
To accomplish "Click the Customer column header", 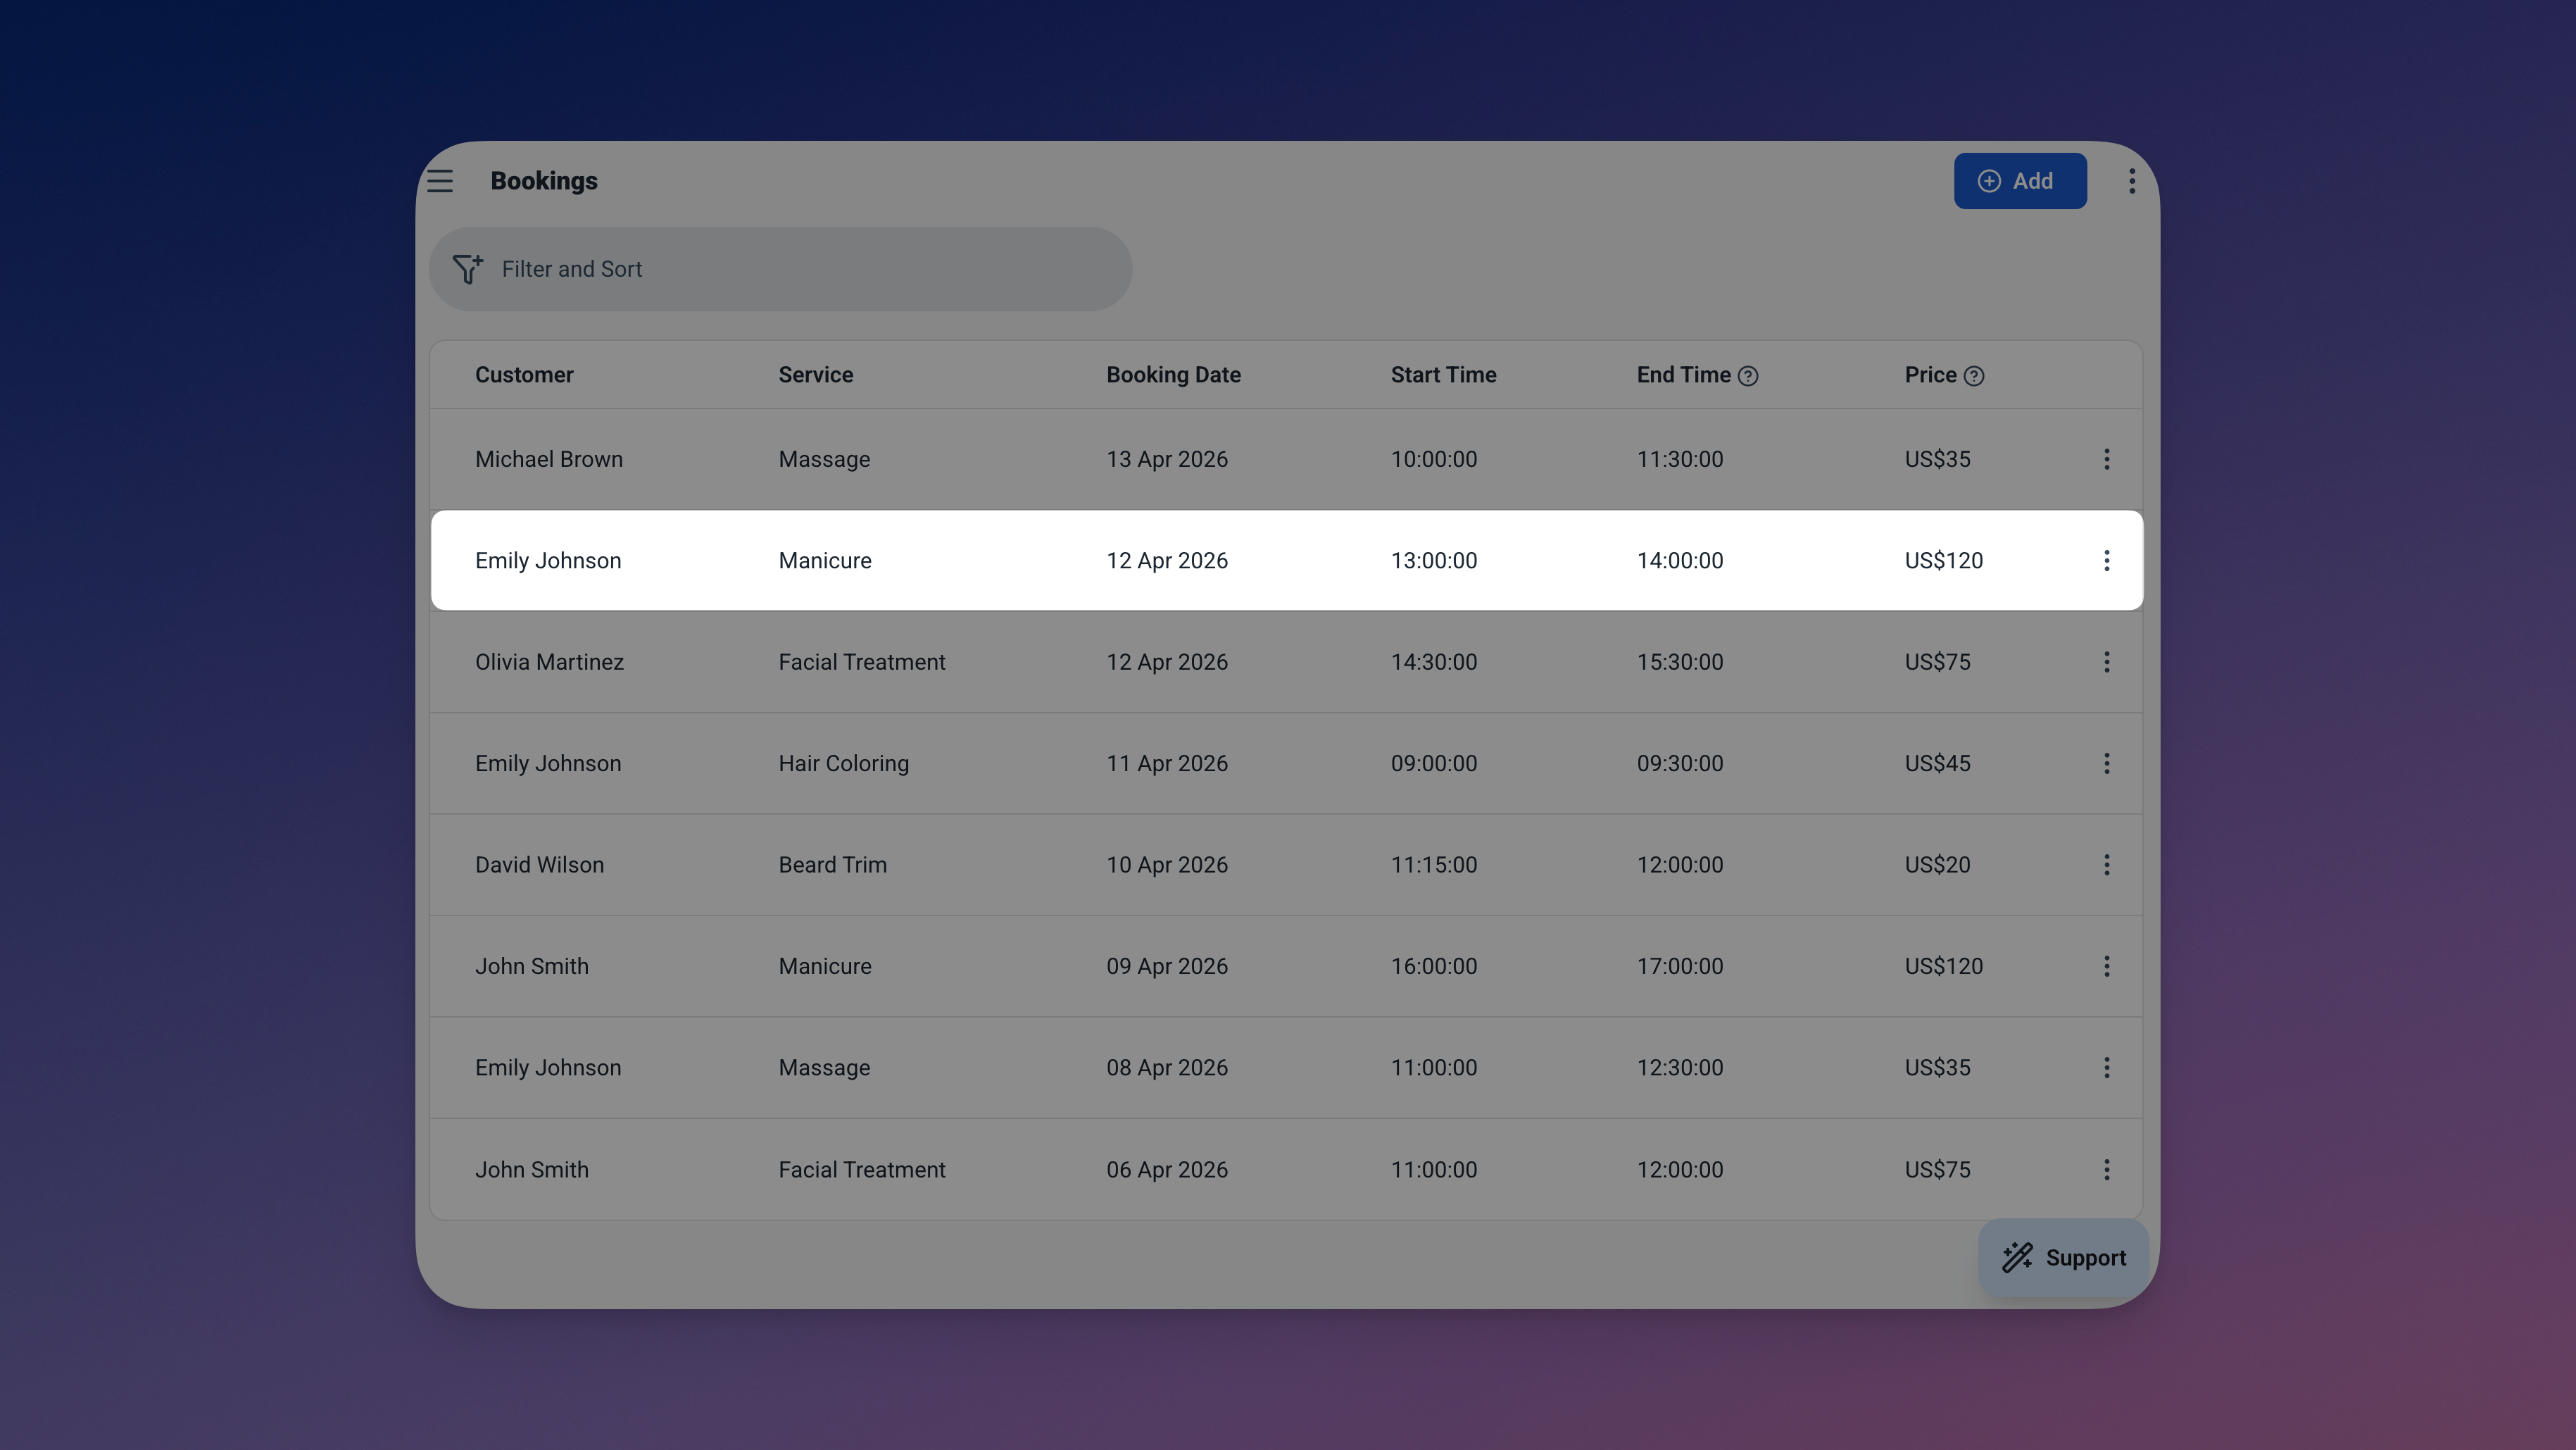I will click(x=524, y=375).
